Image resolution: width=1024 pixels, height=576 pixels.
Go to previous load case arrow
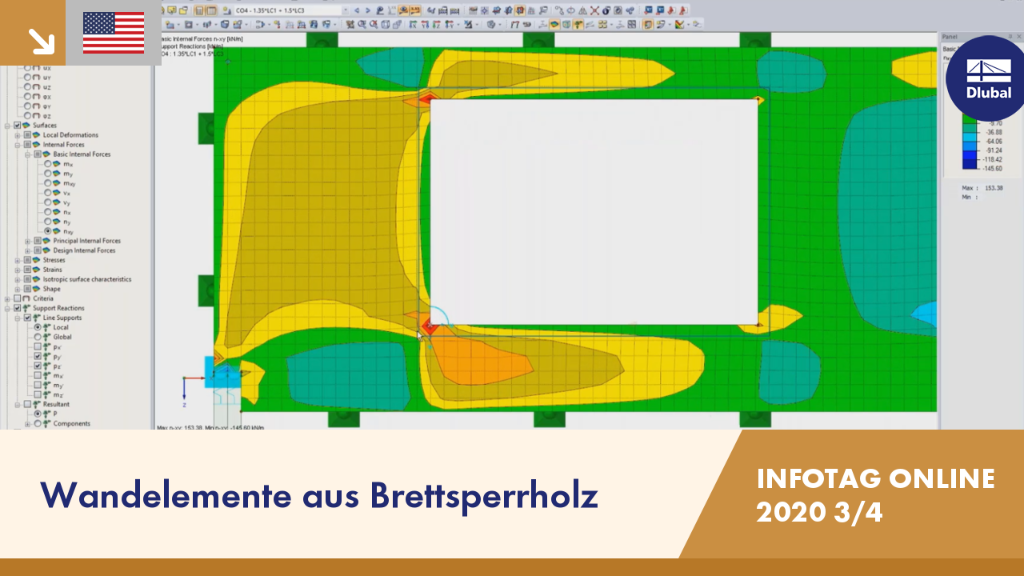[357, 10]
